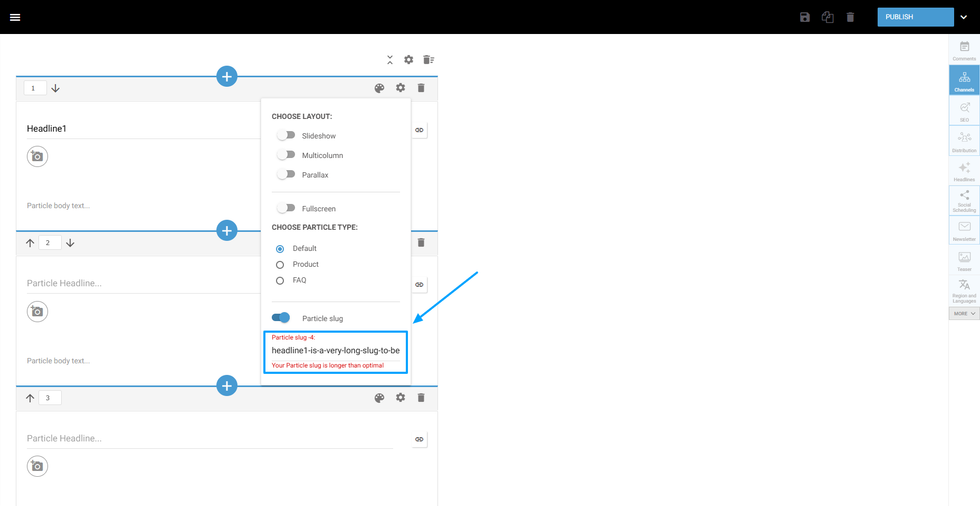This screenshot has width=980, height=506.
Task: Add image to the Headline1 particle
Action: (x=37, y=156)
